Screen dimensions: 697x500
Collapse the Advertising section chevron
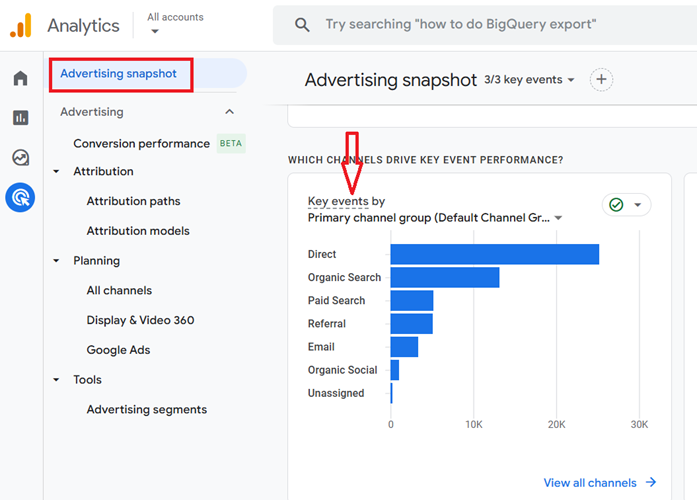tap(230, 112)
